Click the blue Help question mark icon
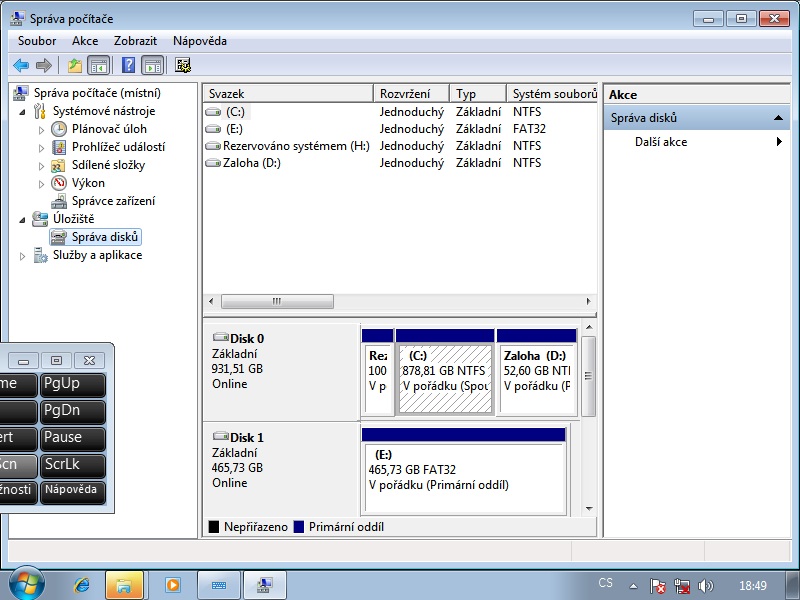This screenshot has height=600, width=800. click(x=128, y=66)
